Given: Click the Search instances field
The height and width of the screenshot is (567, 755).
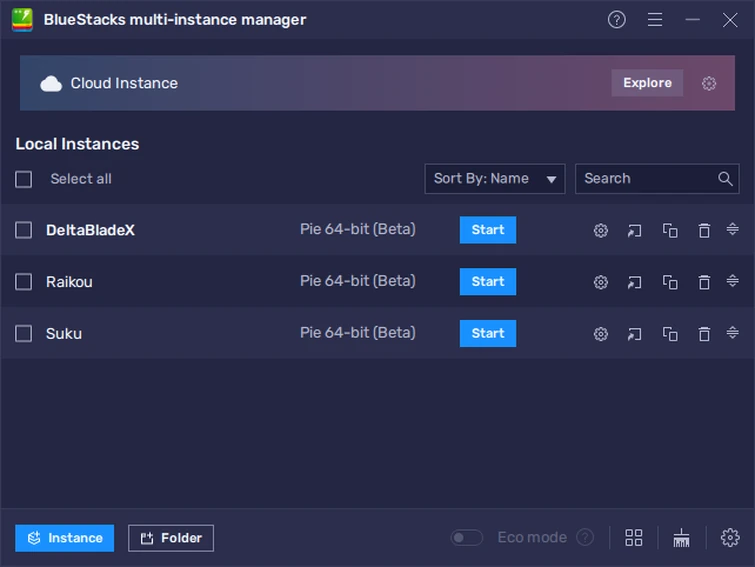Looking at the screenshot, I should click(647, 179).
